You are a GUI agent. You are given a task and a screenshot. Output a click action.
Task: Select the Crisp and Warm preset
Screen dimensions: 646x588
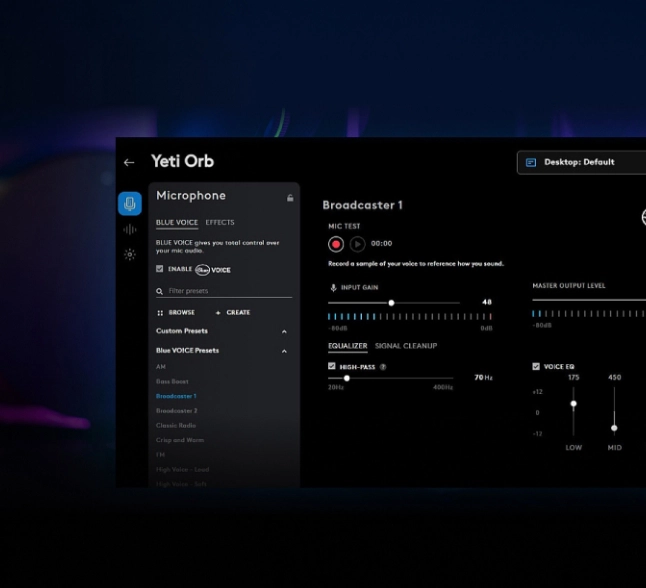coord(180,440)
